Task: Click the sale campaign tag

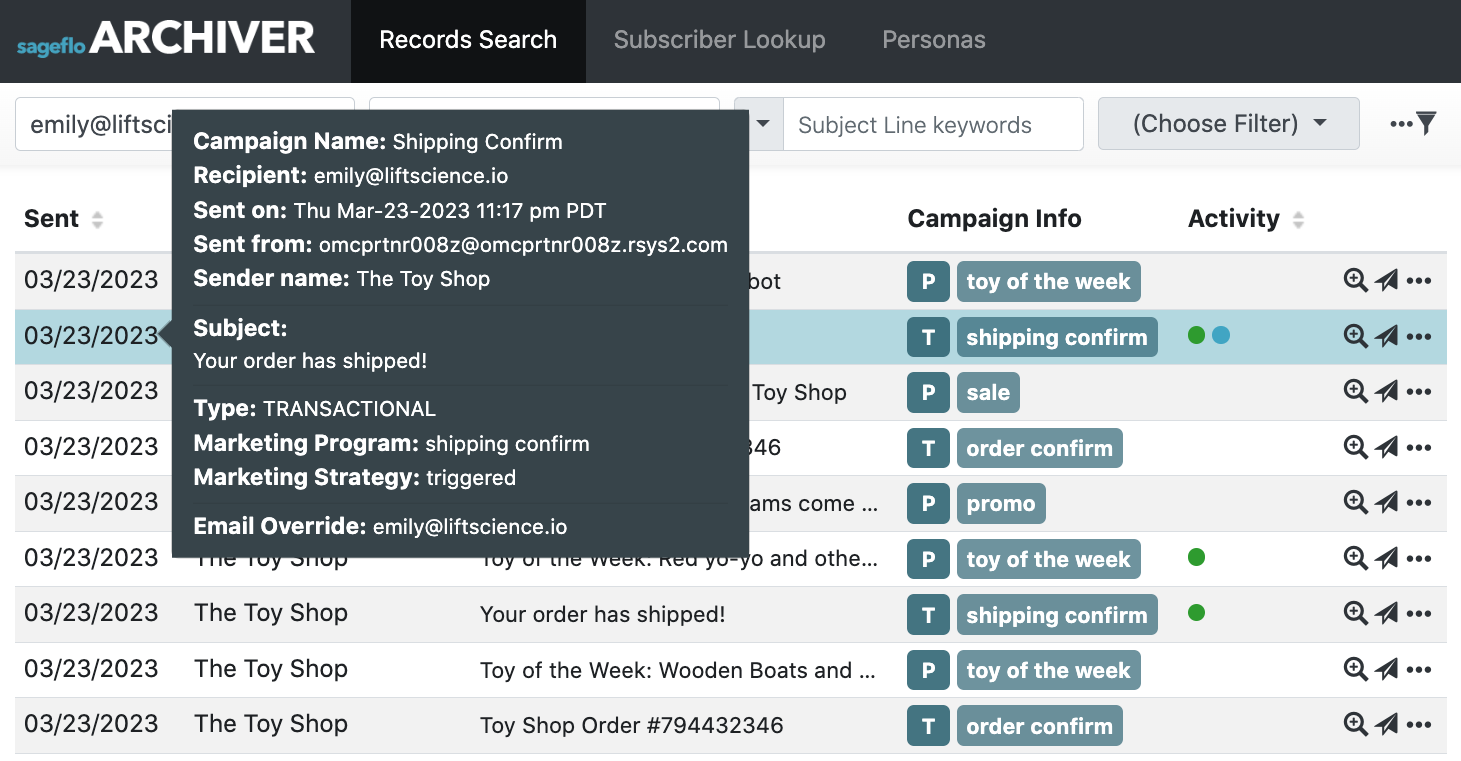Action: tap(988, 393)
